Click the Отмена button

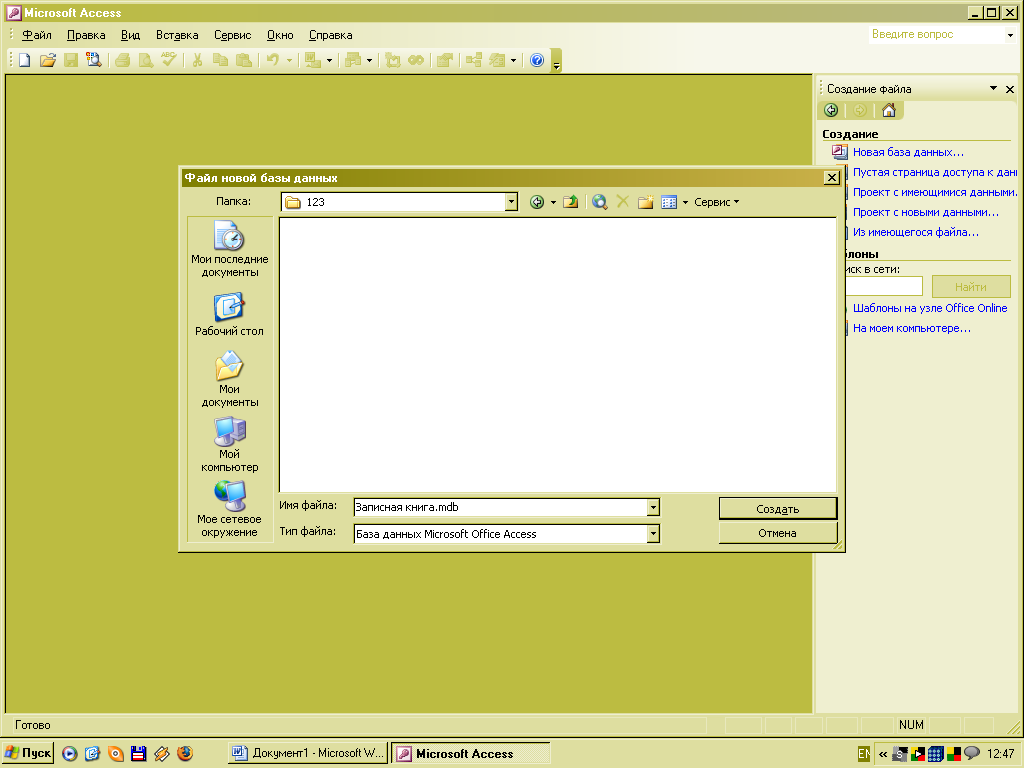coord(778,533)
